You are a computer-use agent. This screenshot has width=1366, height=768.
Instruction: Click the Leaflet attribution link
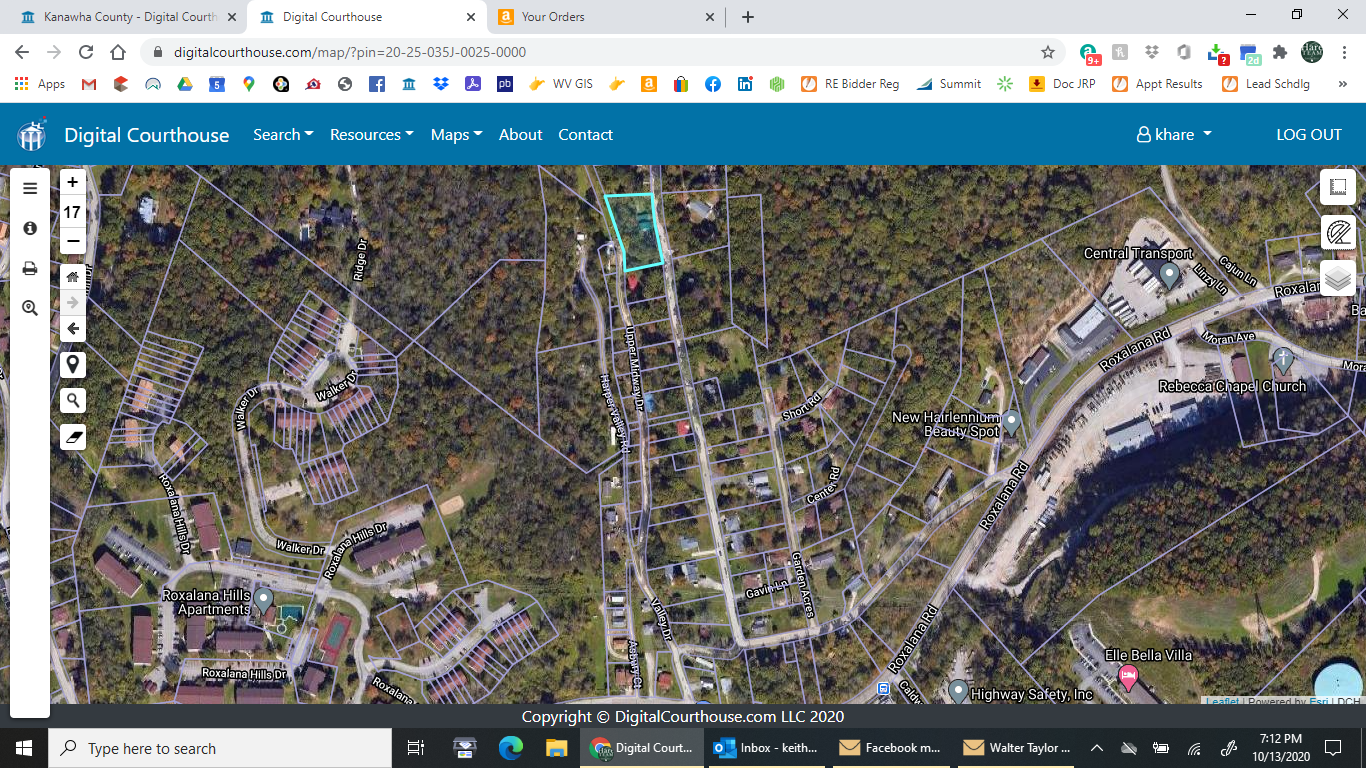(x=1222, y=701)
